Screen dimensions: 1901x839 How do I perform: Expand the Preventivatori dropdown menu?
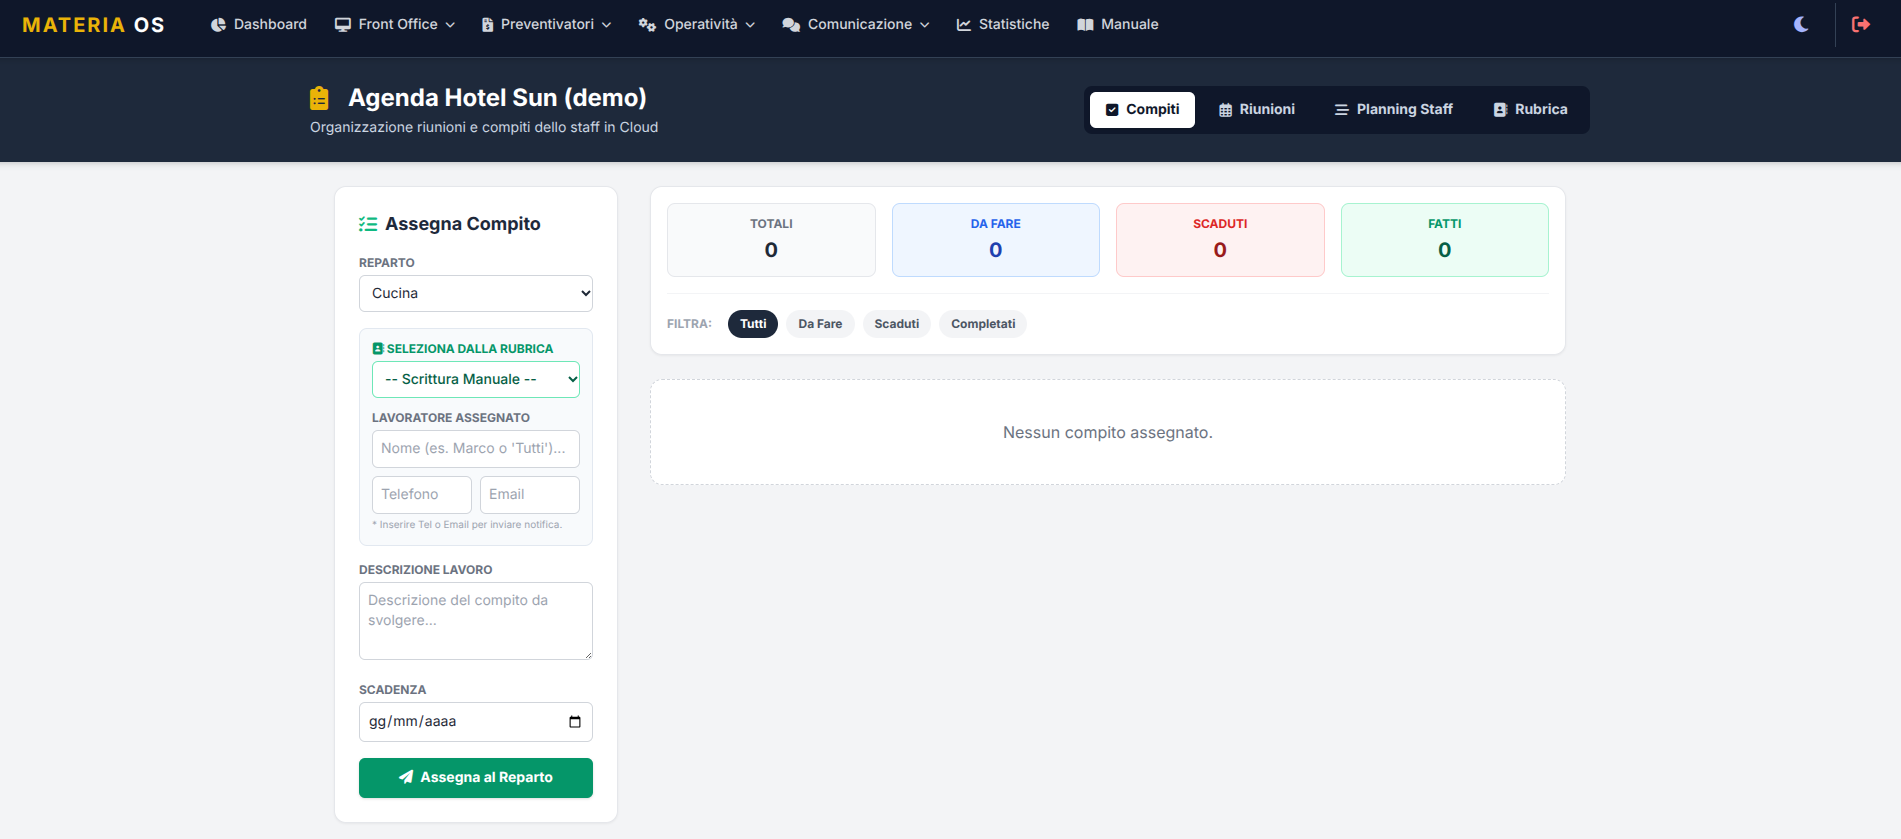tap(546, 24)
